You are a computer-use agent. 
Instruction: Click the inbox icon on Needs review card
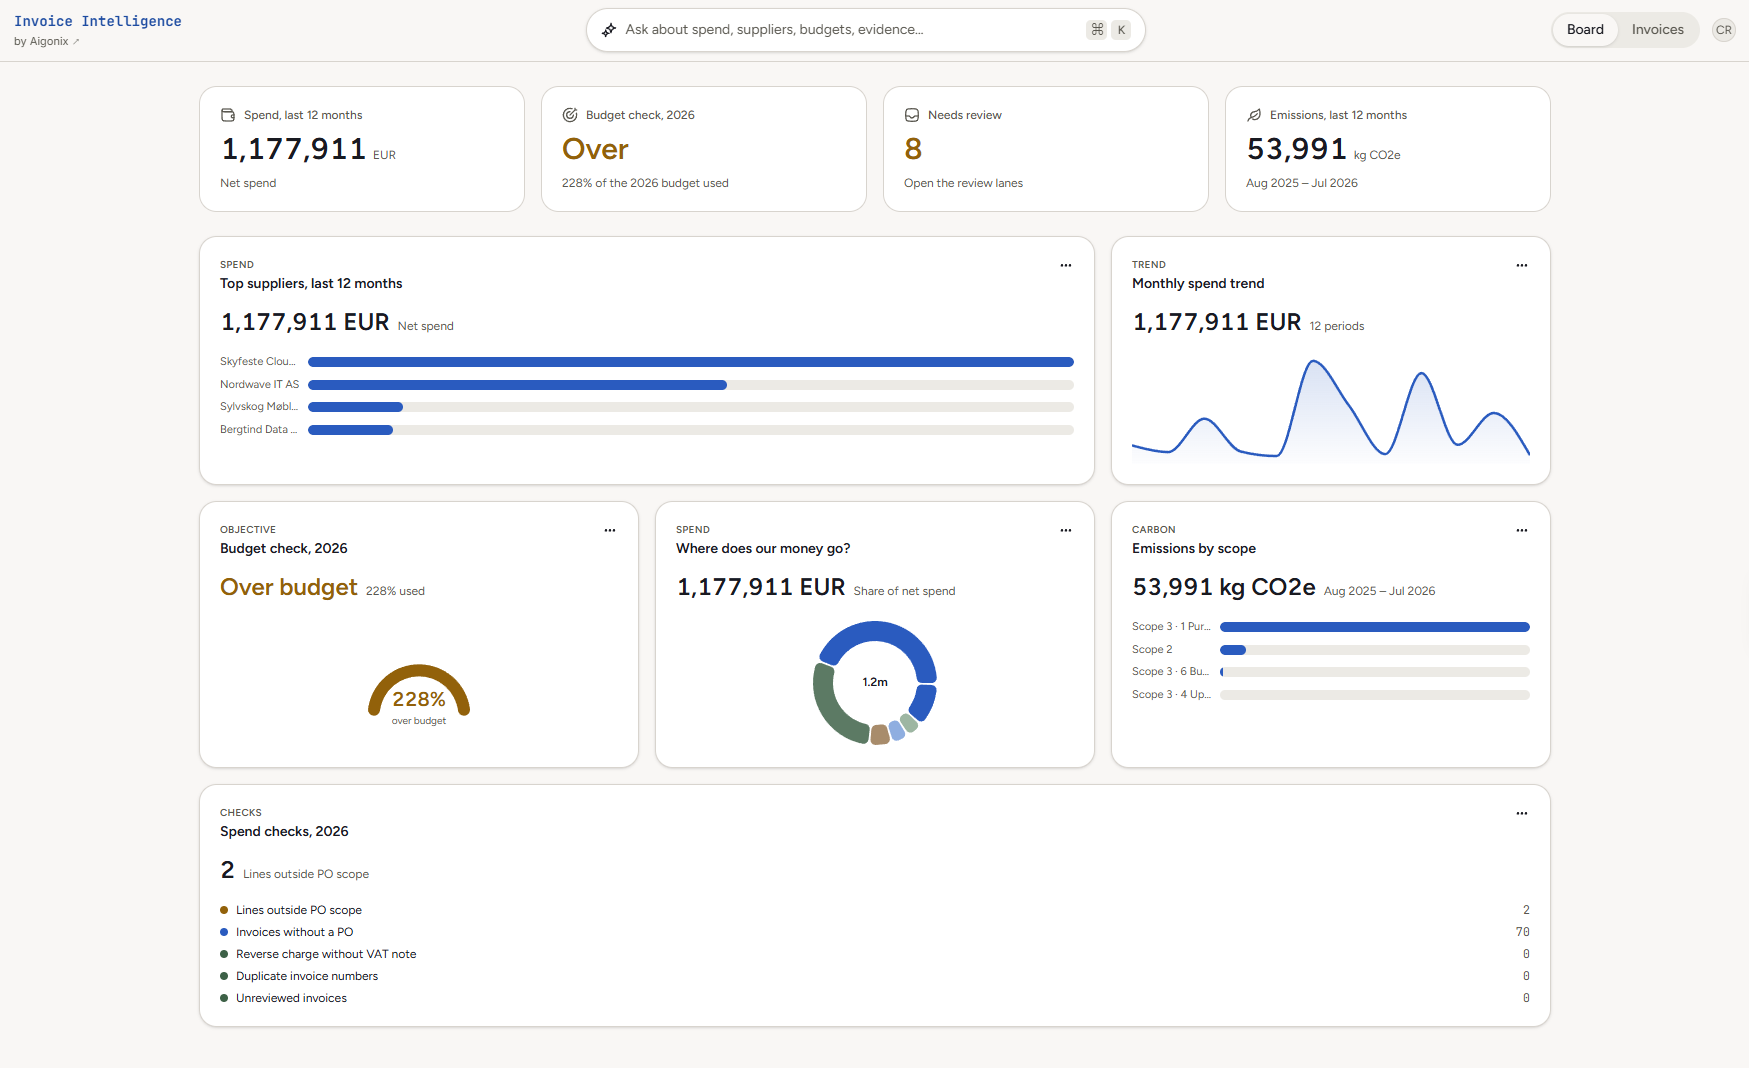pos(912,115)
